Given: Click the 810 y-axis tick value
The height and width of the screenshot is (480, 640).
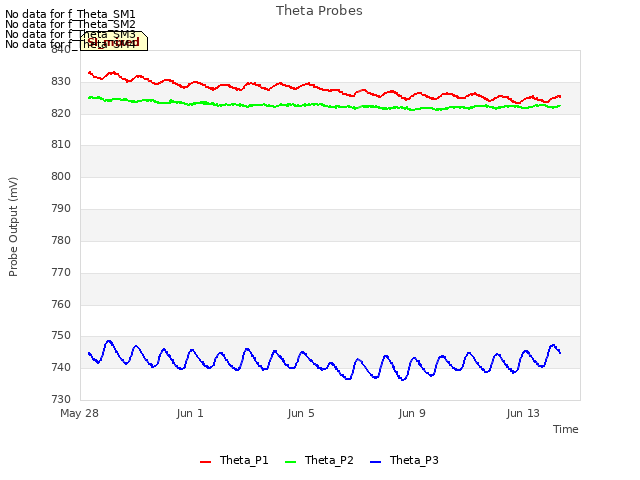Looking at the screenshot, I should [x=61, y=144].
